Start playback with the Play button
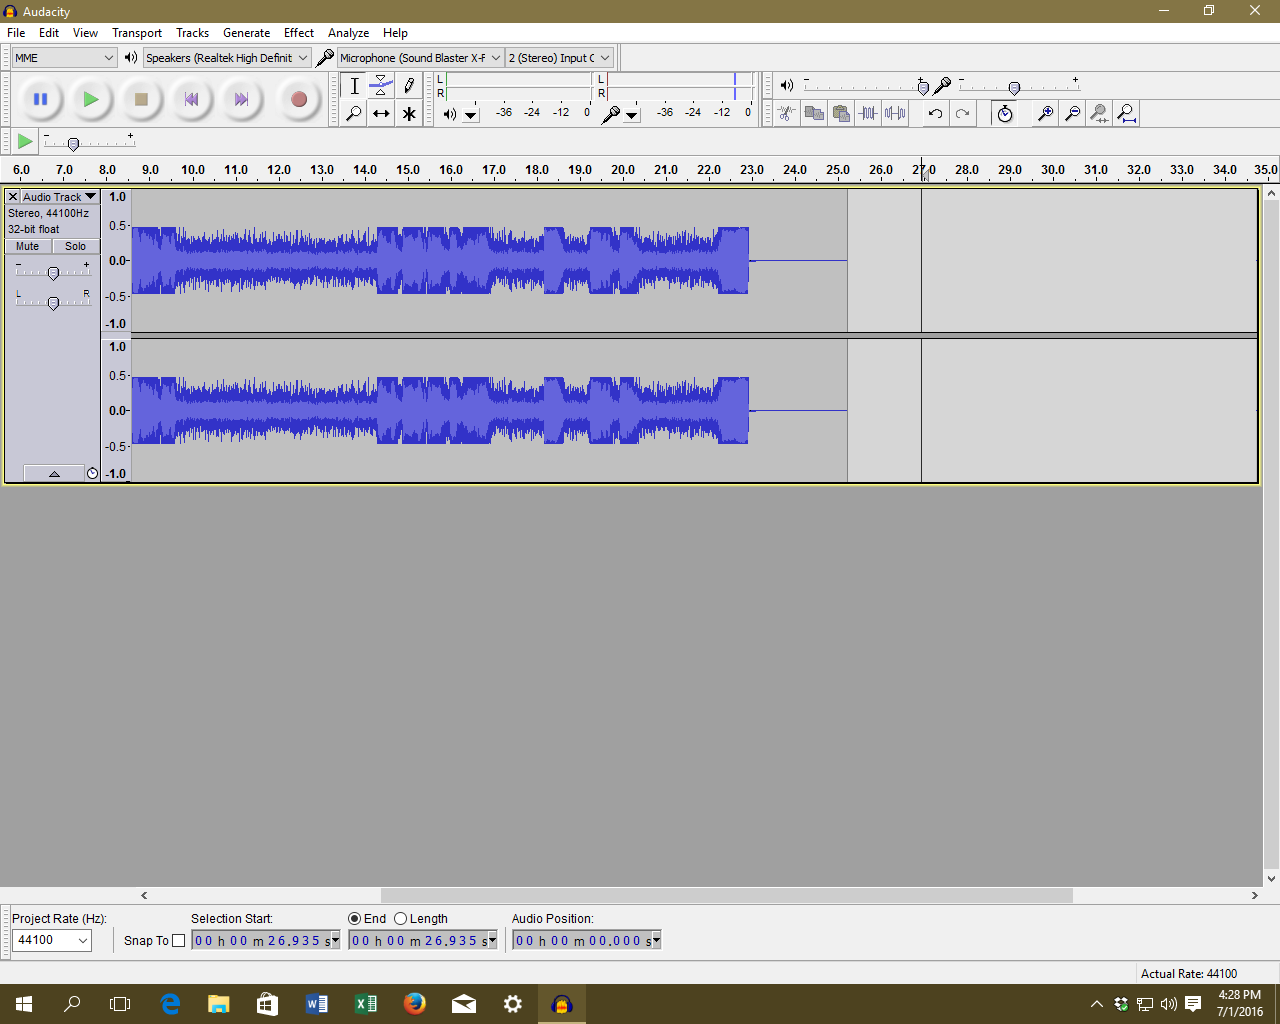This screenshot has height=1024, width=1280. click(x=91, y=99)
